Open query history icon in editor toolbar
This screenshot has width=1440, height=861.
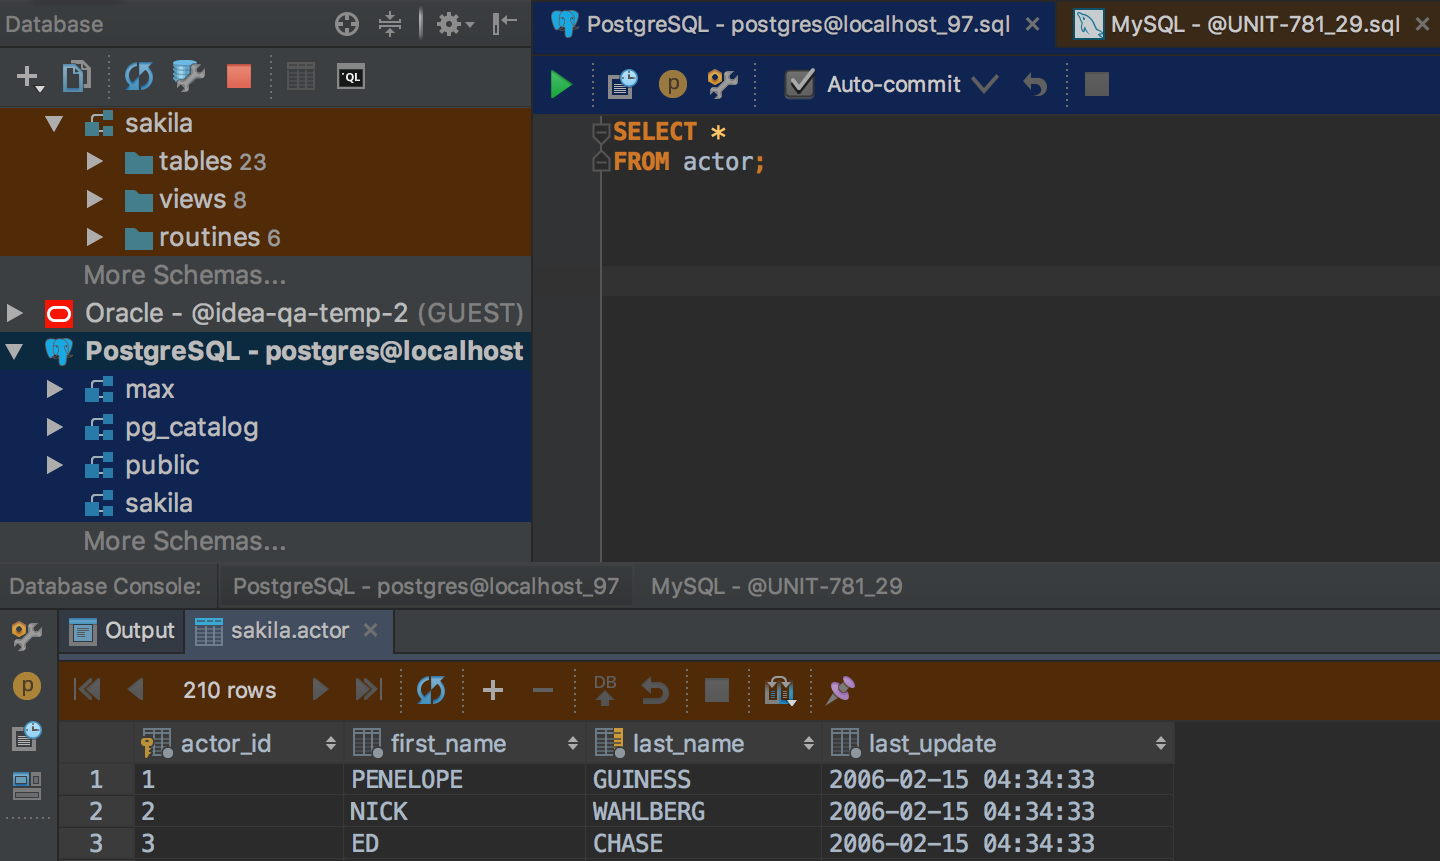pyautogui.click(x=622, y=85)
